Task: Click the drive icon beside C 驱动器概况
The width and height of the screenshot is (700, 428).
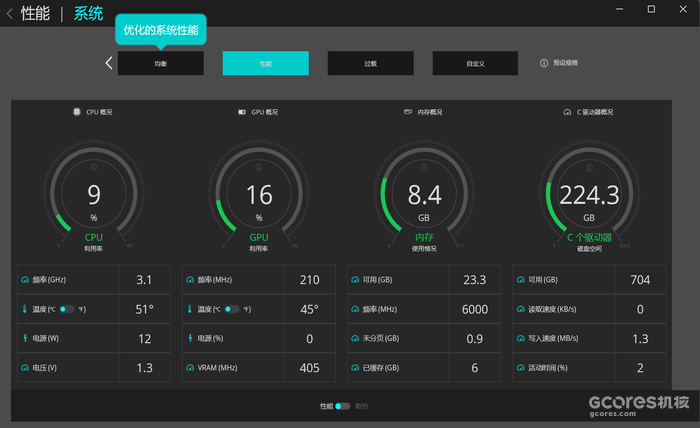Action: click(567, 112)
